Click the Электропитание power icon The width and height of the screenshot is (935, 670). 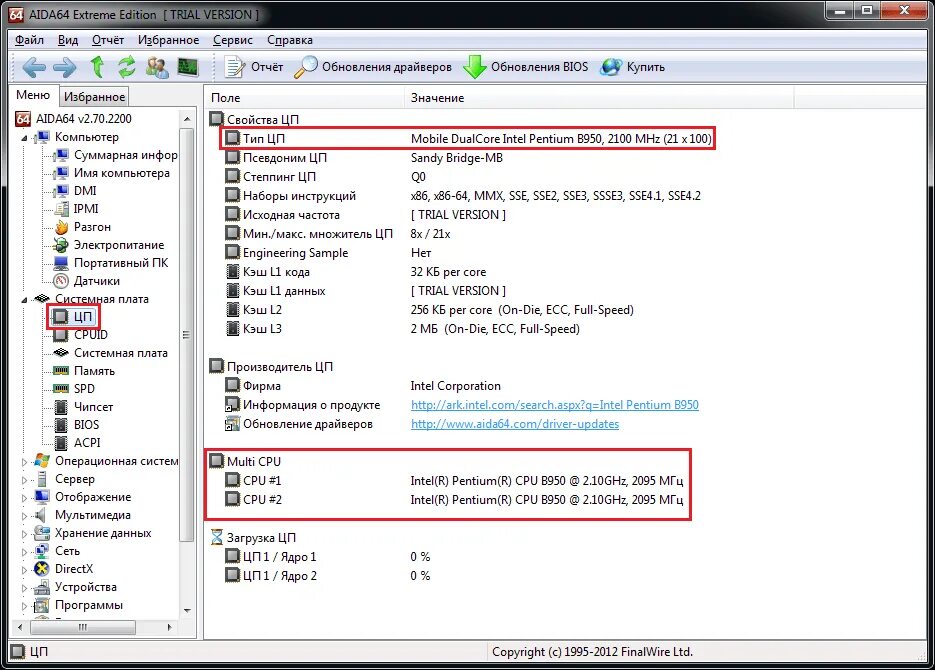pos(61,245)
